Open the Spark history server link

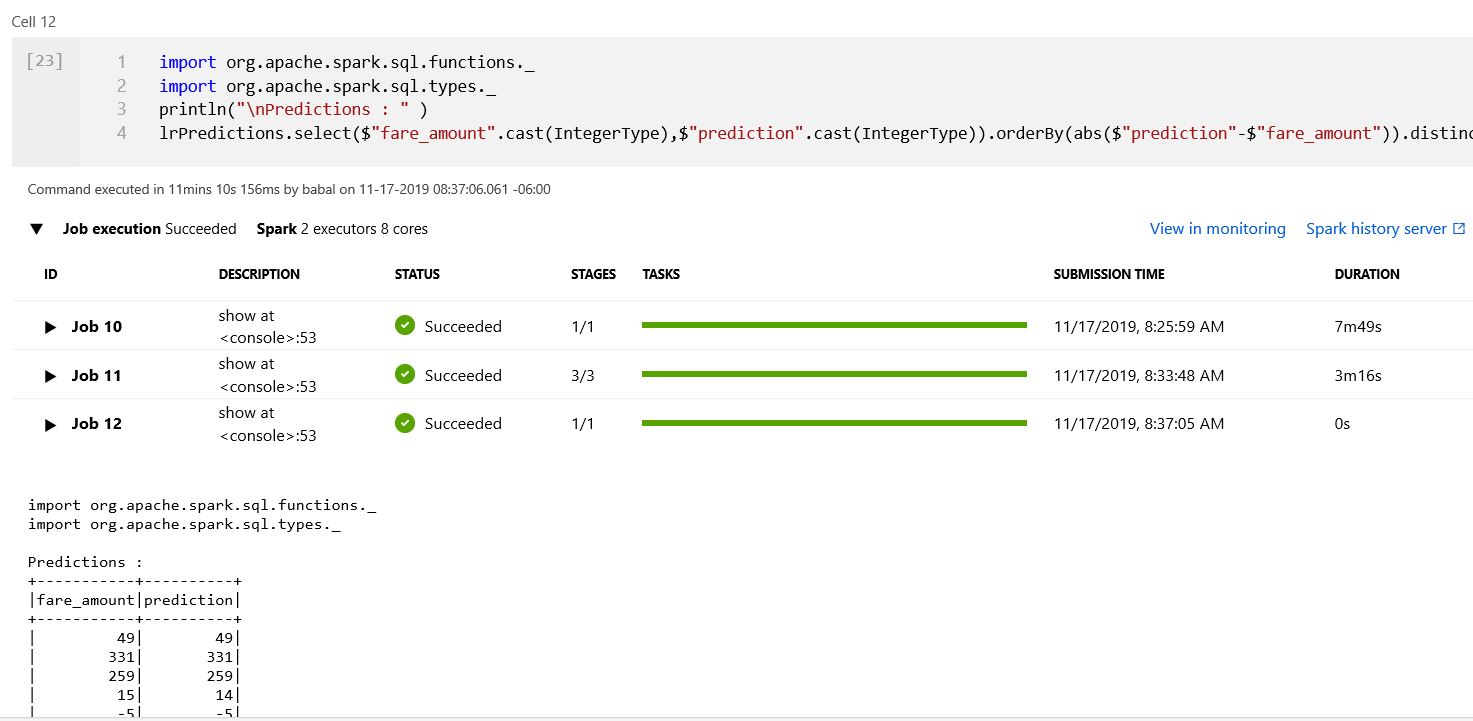pos(1376,229)
